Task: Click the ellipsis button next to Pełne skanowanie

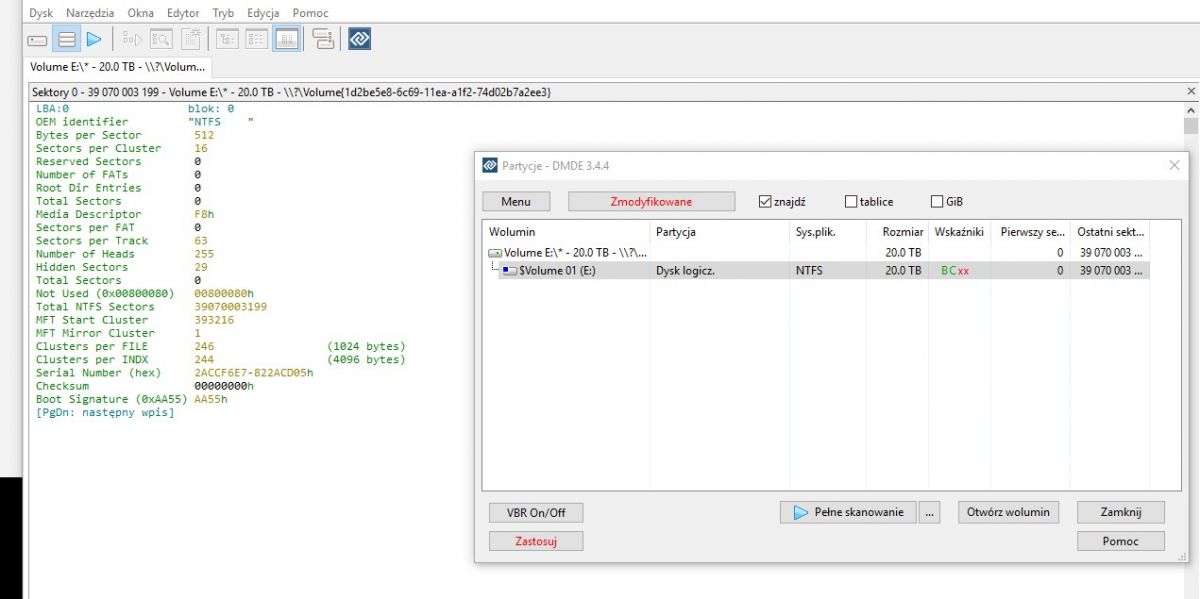Action: pyautogui.click(x=930, y=512)
